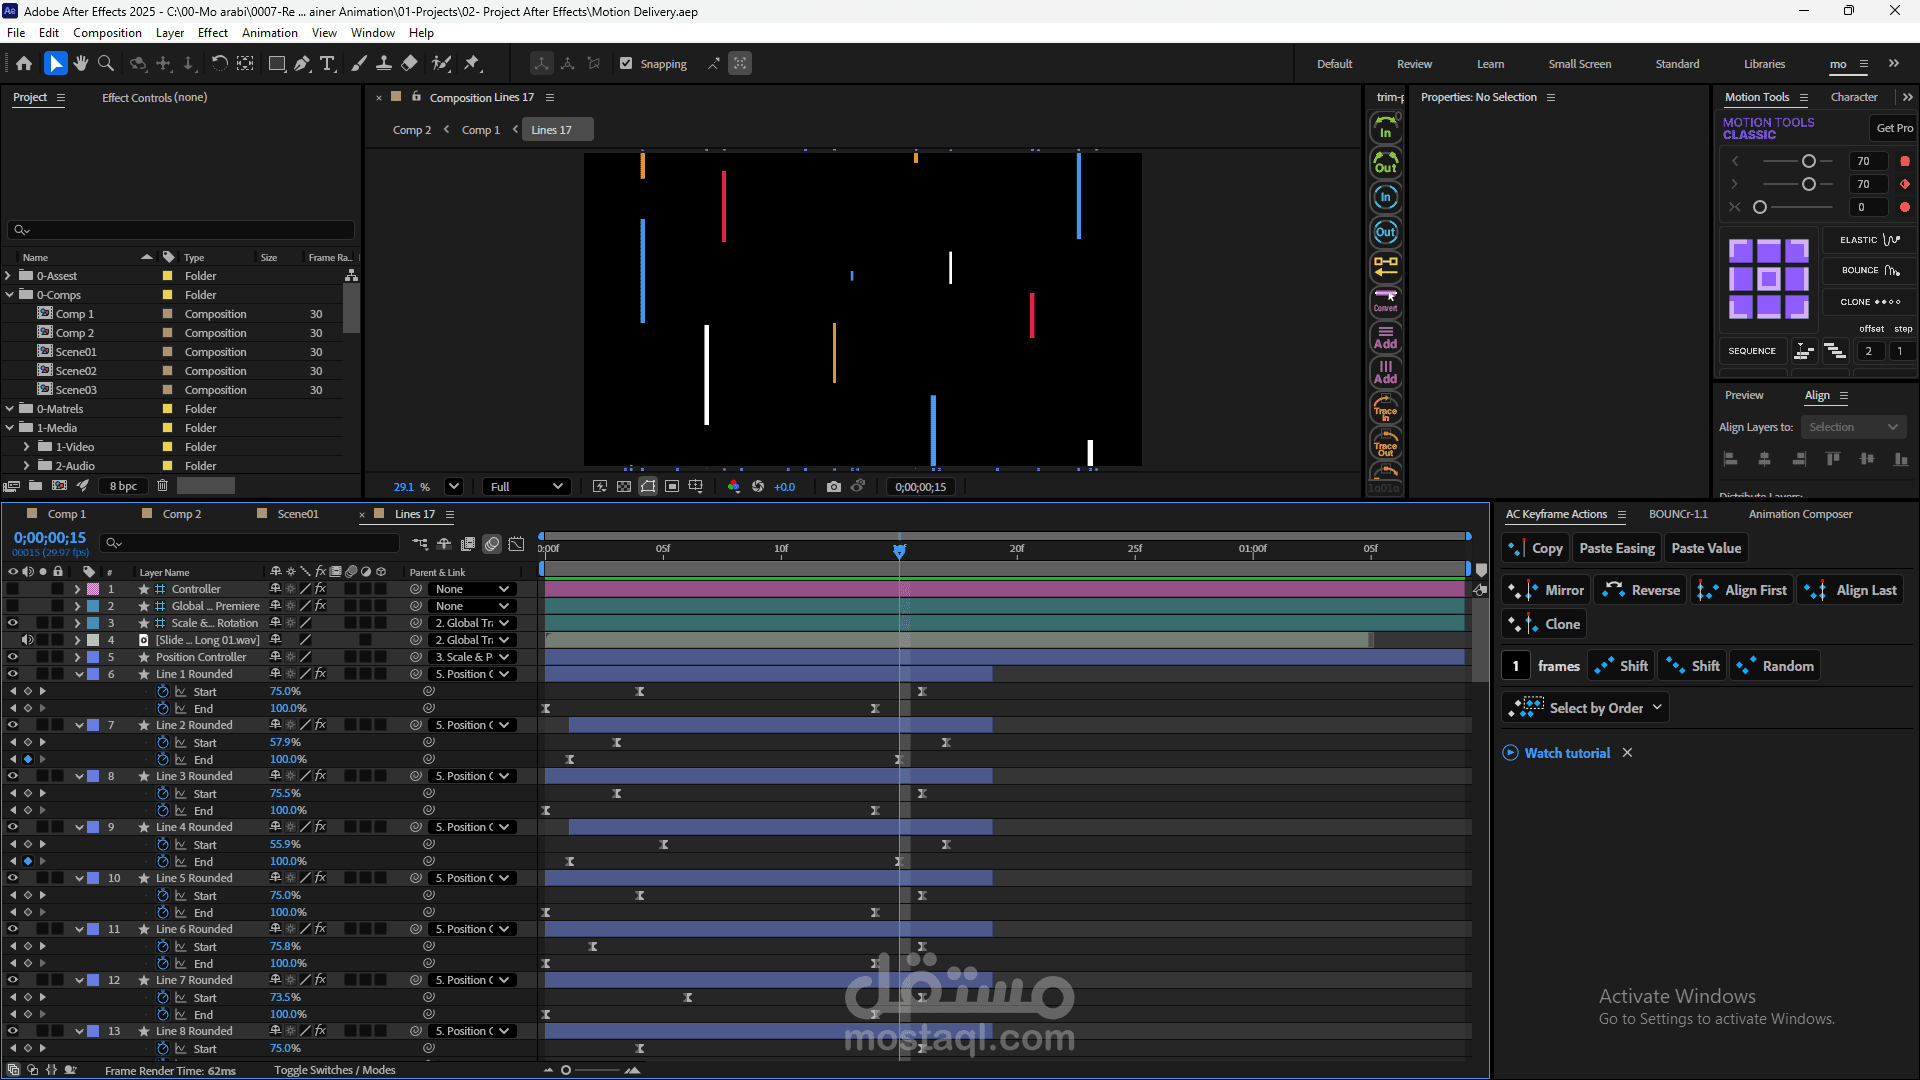Pick the Zoom magnifier tool
The height and width of the screenshot is (1080, 1920).
(x=106, y=63)
